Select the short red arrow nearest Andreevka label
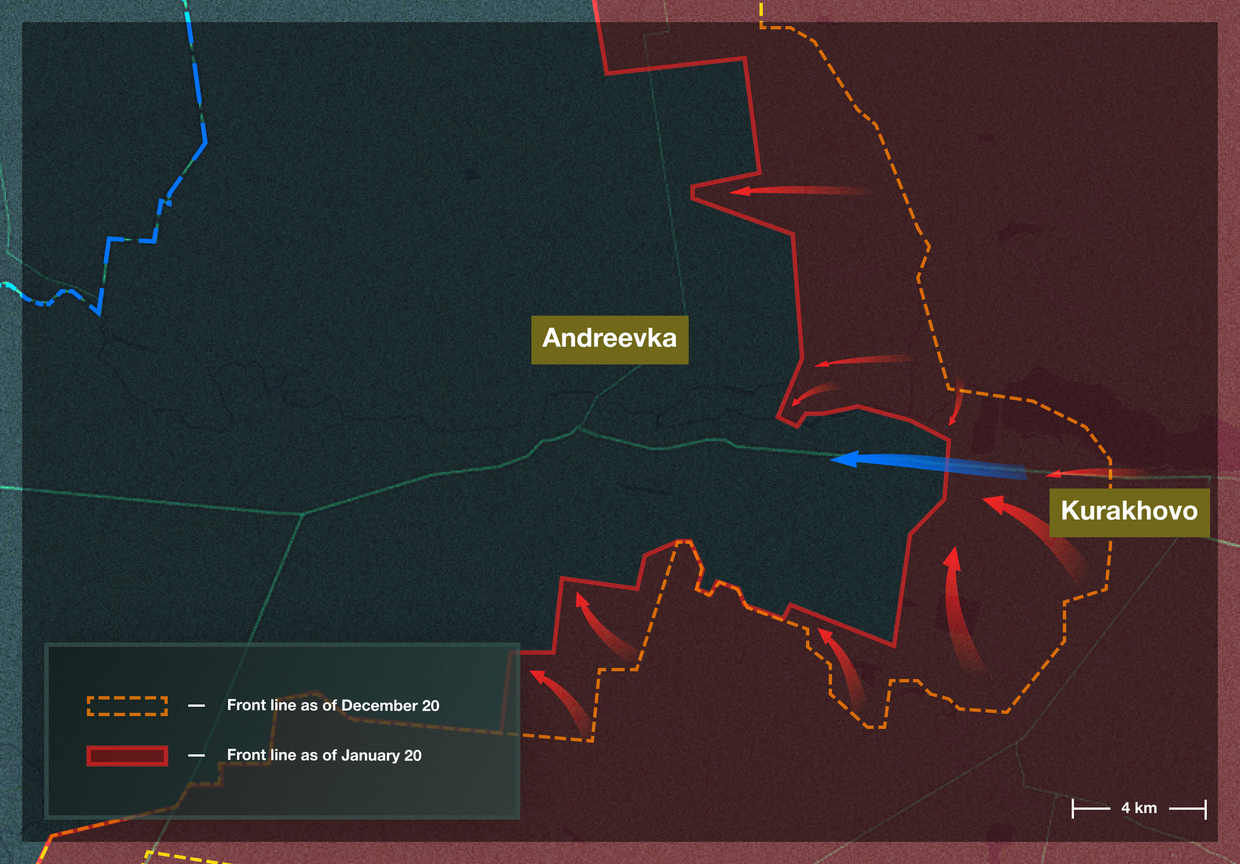This screenshot has height=864, width=1240. click(810, 394)
